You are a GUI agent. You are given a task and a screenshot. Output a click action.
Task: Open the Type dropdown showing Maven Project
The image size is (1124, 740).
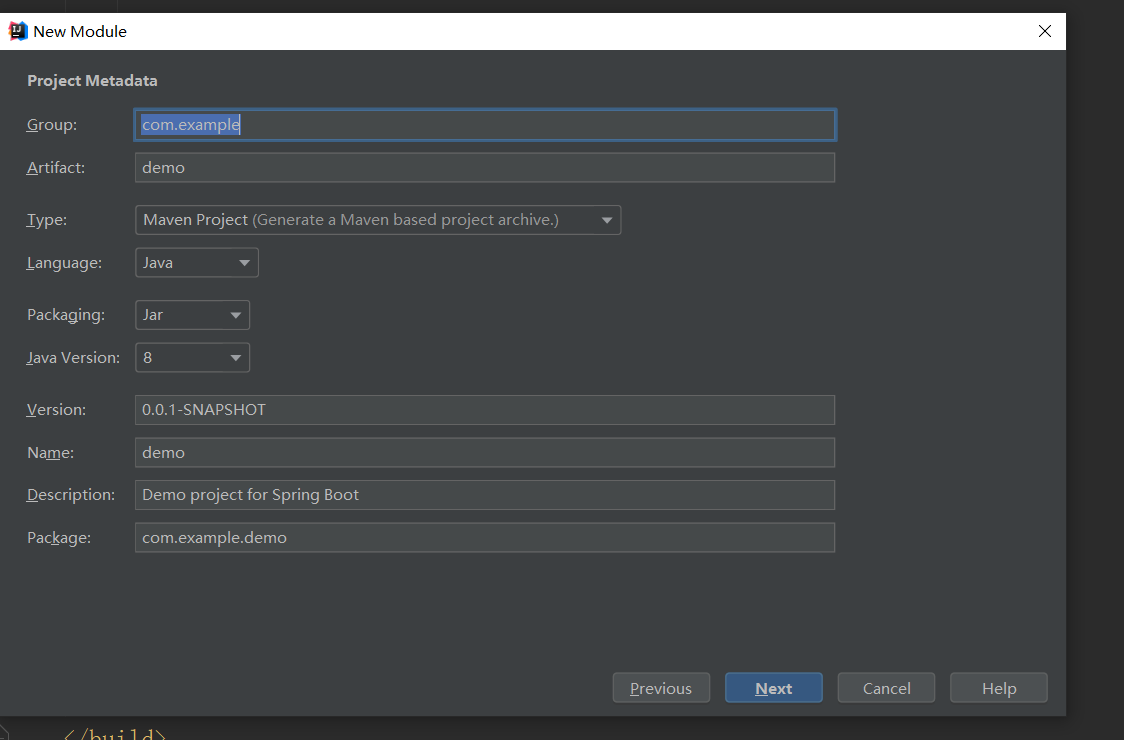point(378,220)
